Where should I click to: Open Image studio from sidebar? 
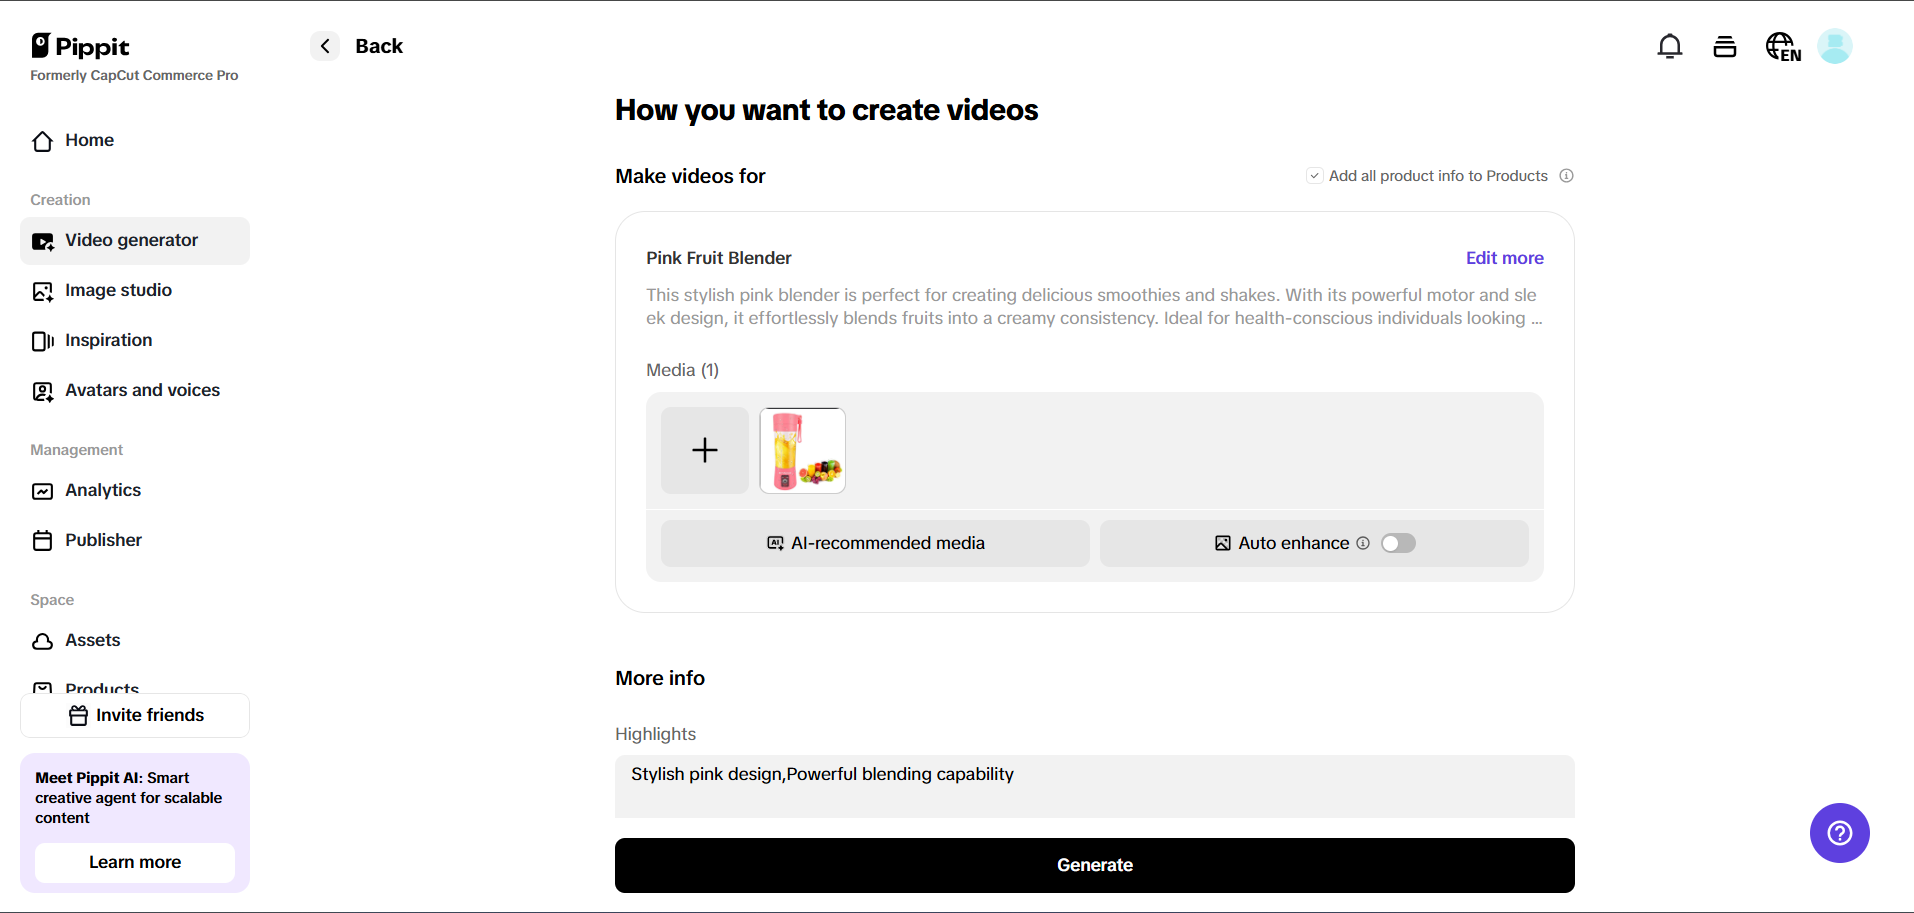click(x=118, y=291)
